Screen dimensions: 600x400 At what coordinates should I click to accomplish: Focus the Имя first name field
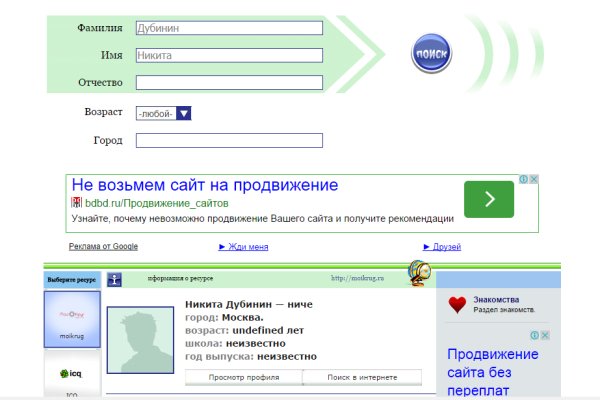229,55
